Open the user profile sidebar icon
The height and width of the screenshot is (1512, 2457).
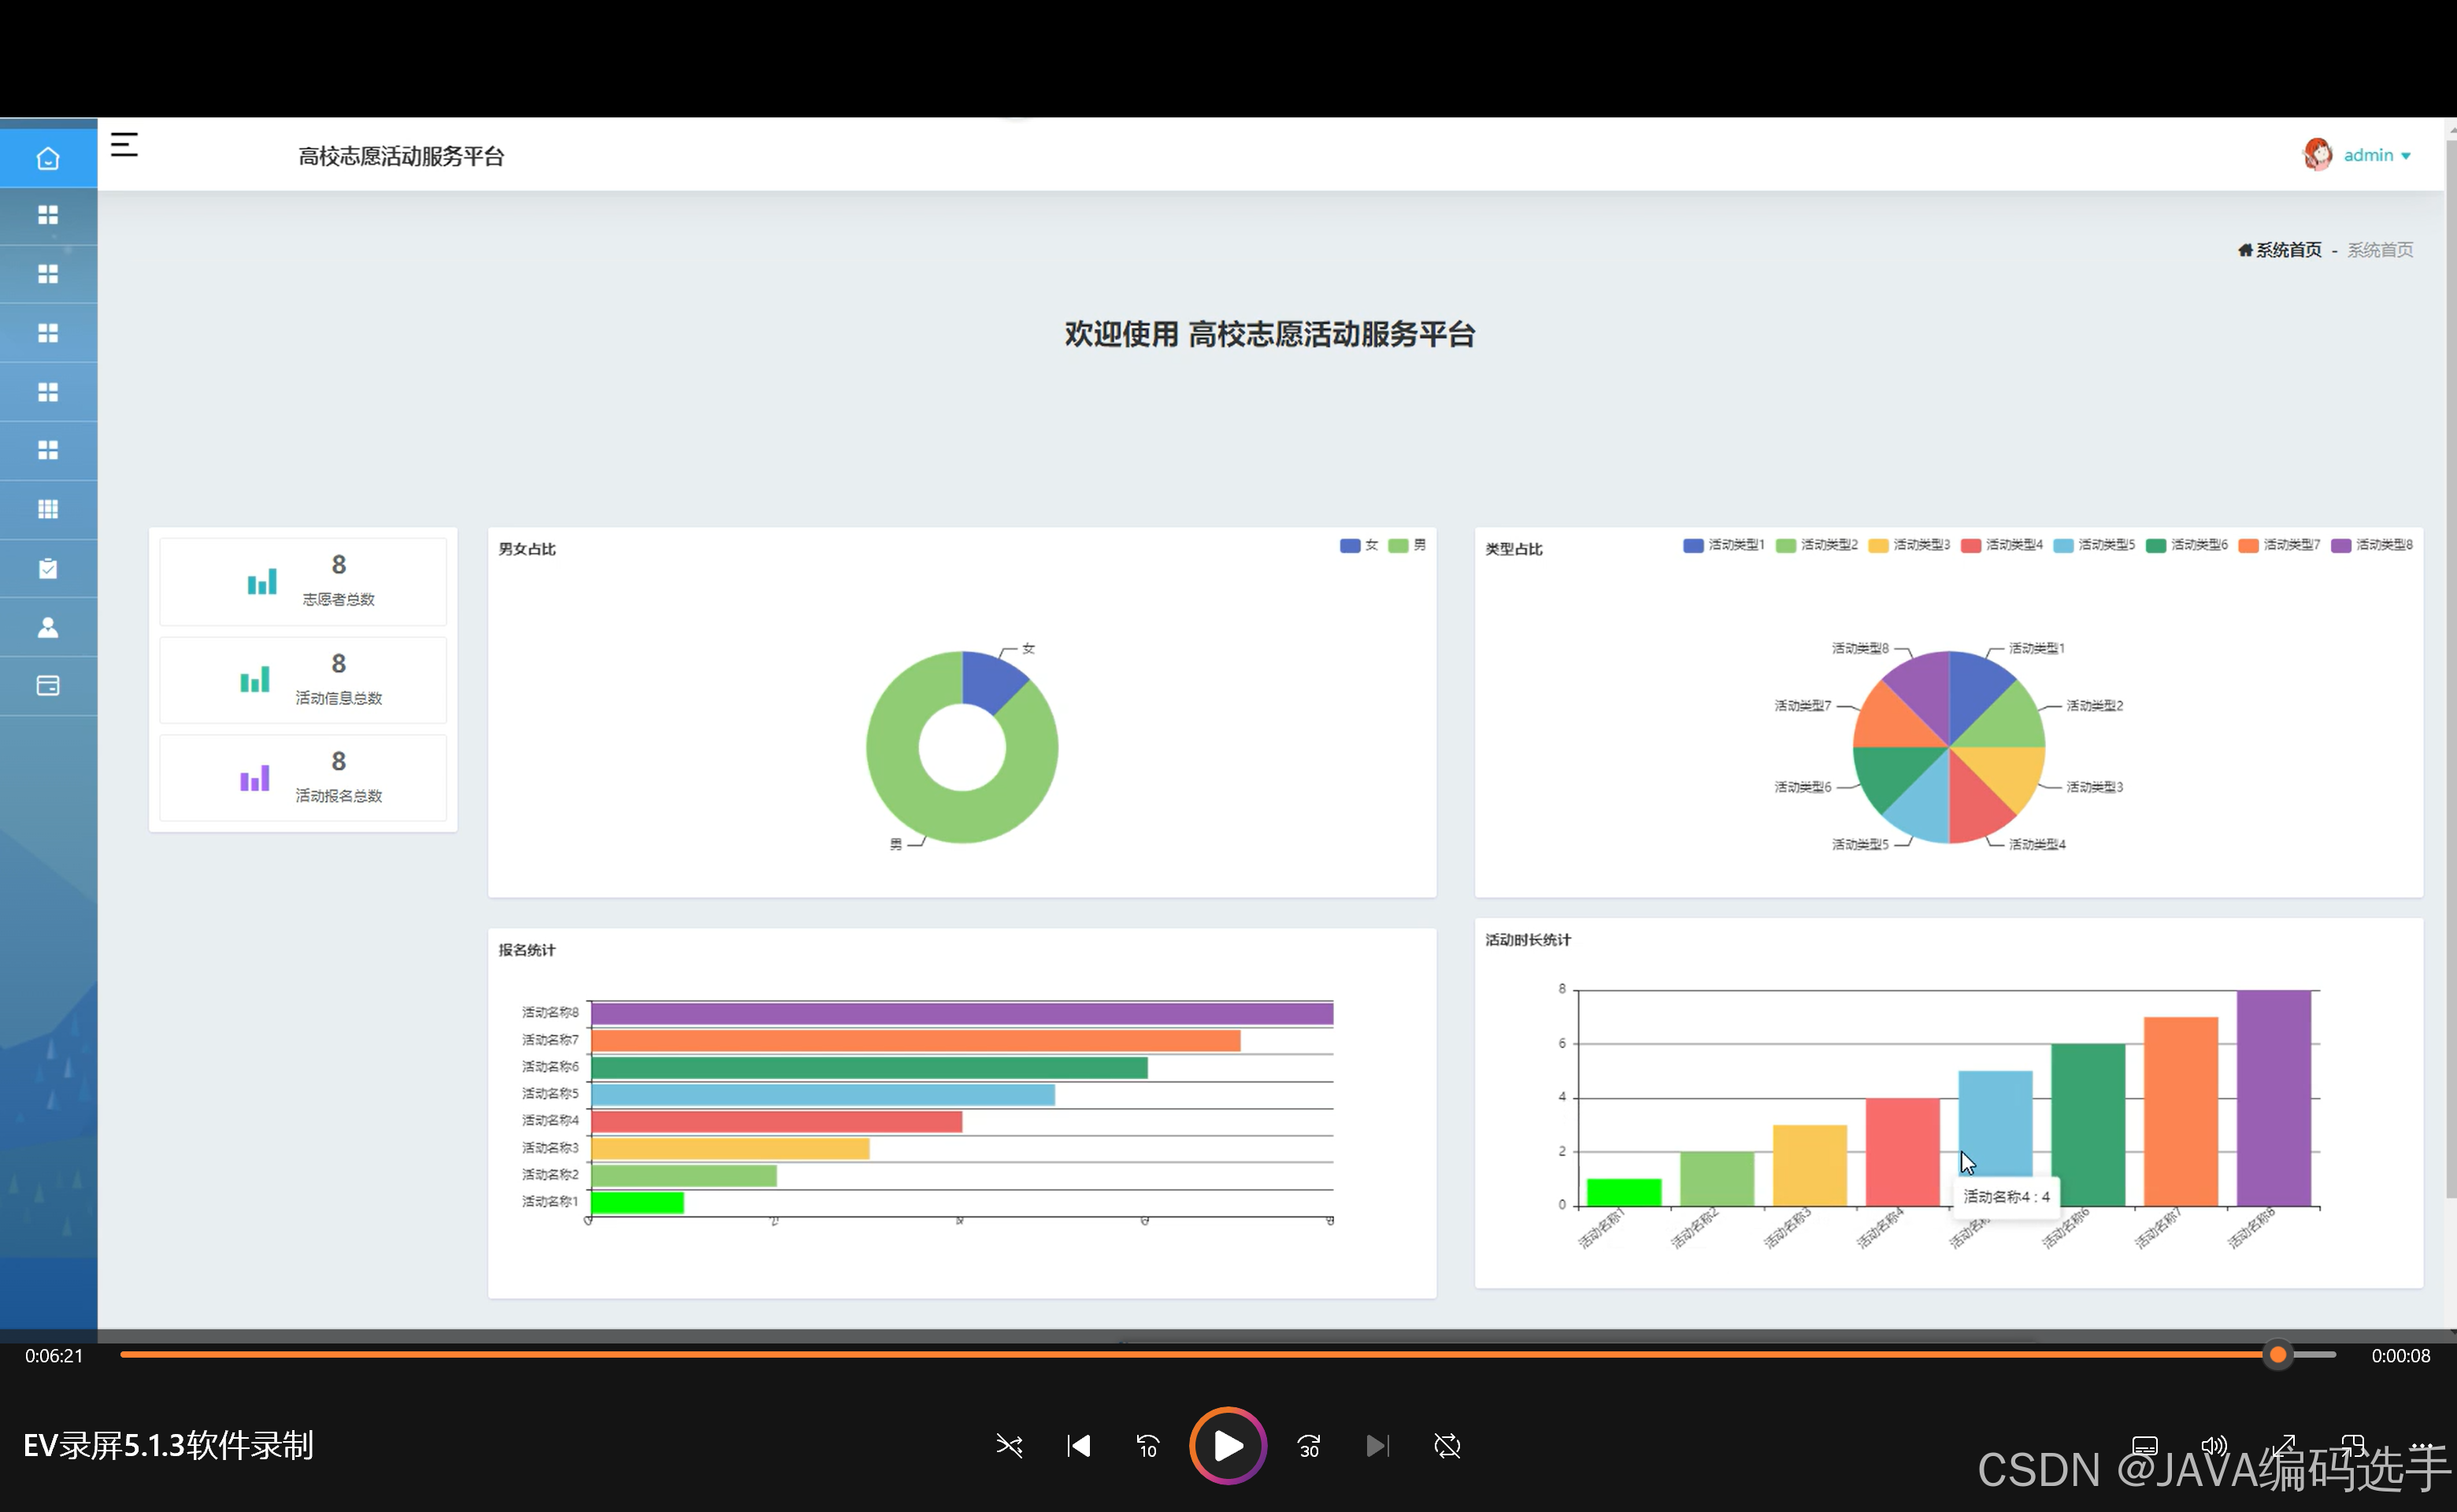pyautogui.click(x=48, y=627)
